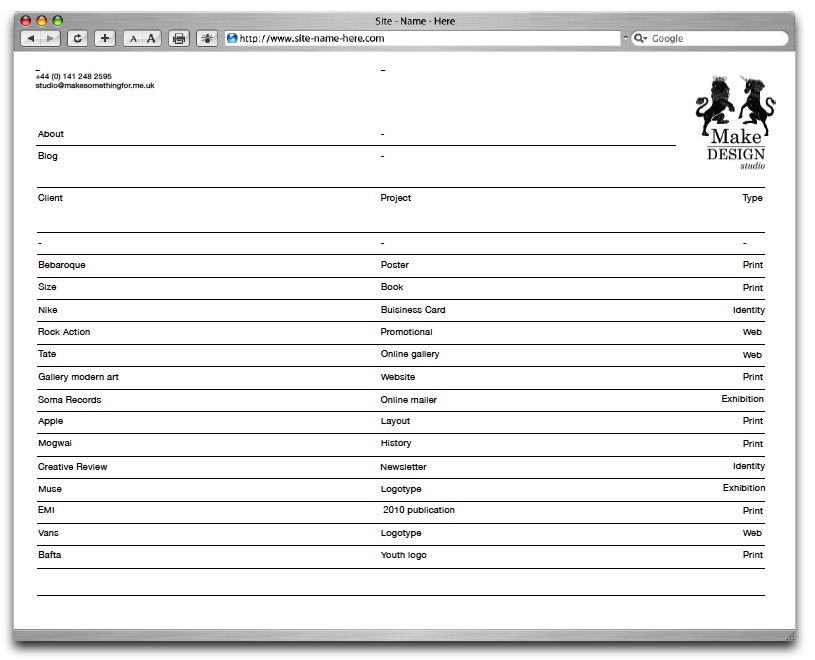Click Print type in the Bafta row
Image resolution: width=815 pixels, height=660 pixels.
[753, 555]
